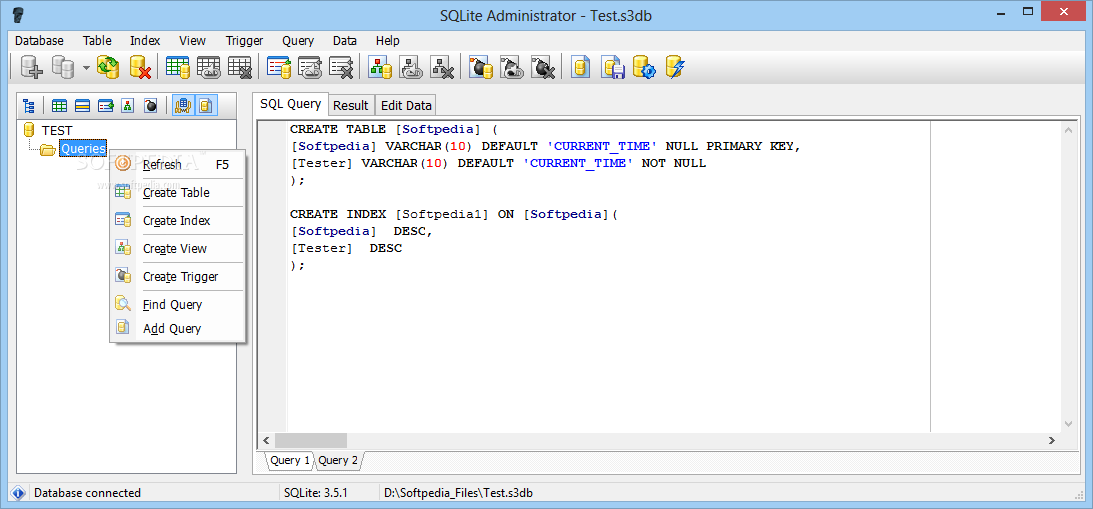Click the Edit Table toolbar icon
This screenshot has width=1093, height=509.
pyautogui.click(x=208, y=67)
